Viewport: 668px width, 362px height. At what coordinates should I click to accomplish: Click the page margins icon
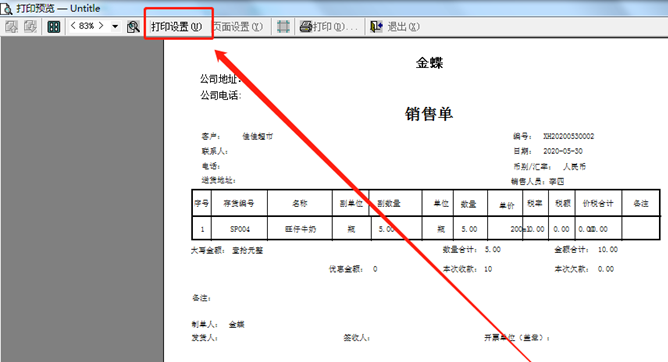(x=283, y=27)
